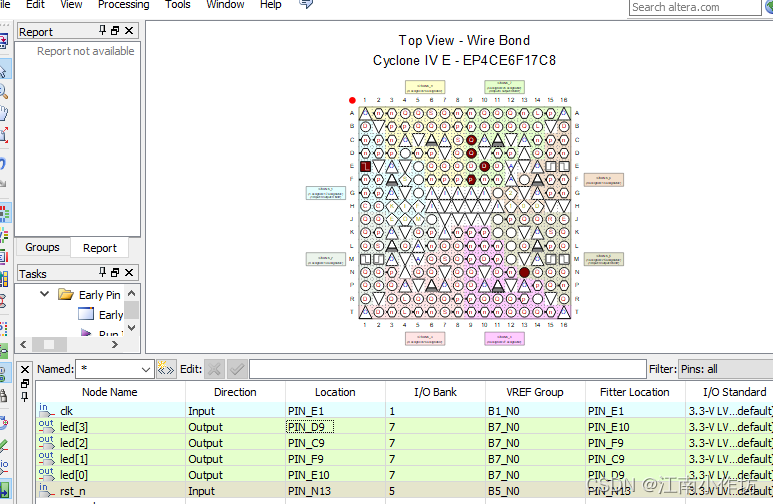Select assigned pin D9 on the chip
Image resolution: width=773 pixels, height=504 pixels.
[x=471, y=153]
